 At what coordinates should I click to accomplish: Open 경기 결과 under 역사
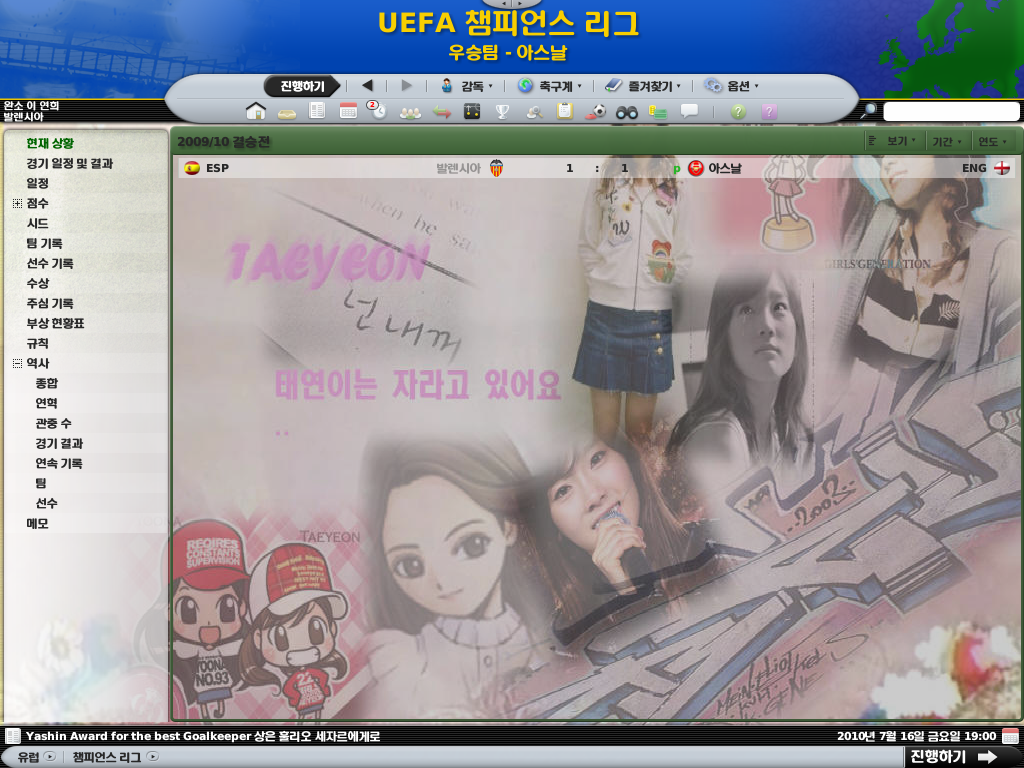(x=59, y=443)
